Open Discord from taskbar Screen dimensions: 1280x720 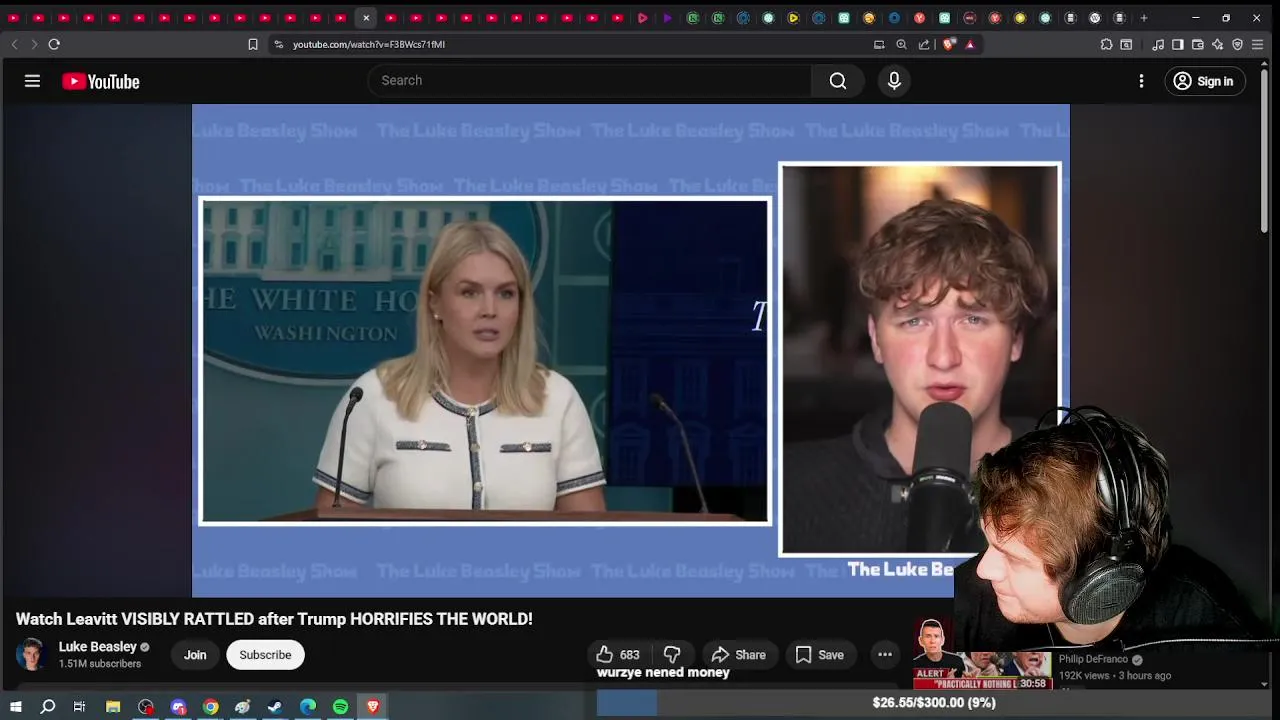pos(178,707)
